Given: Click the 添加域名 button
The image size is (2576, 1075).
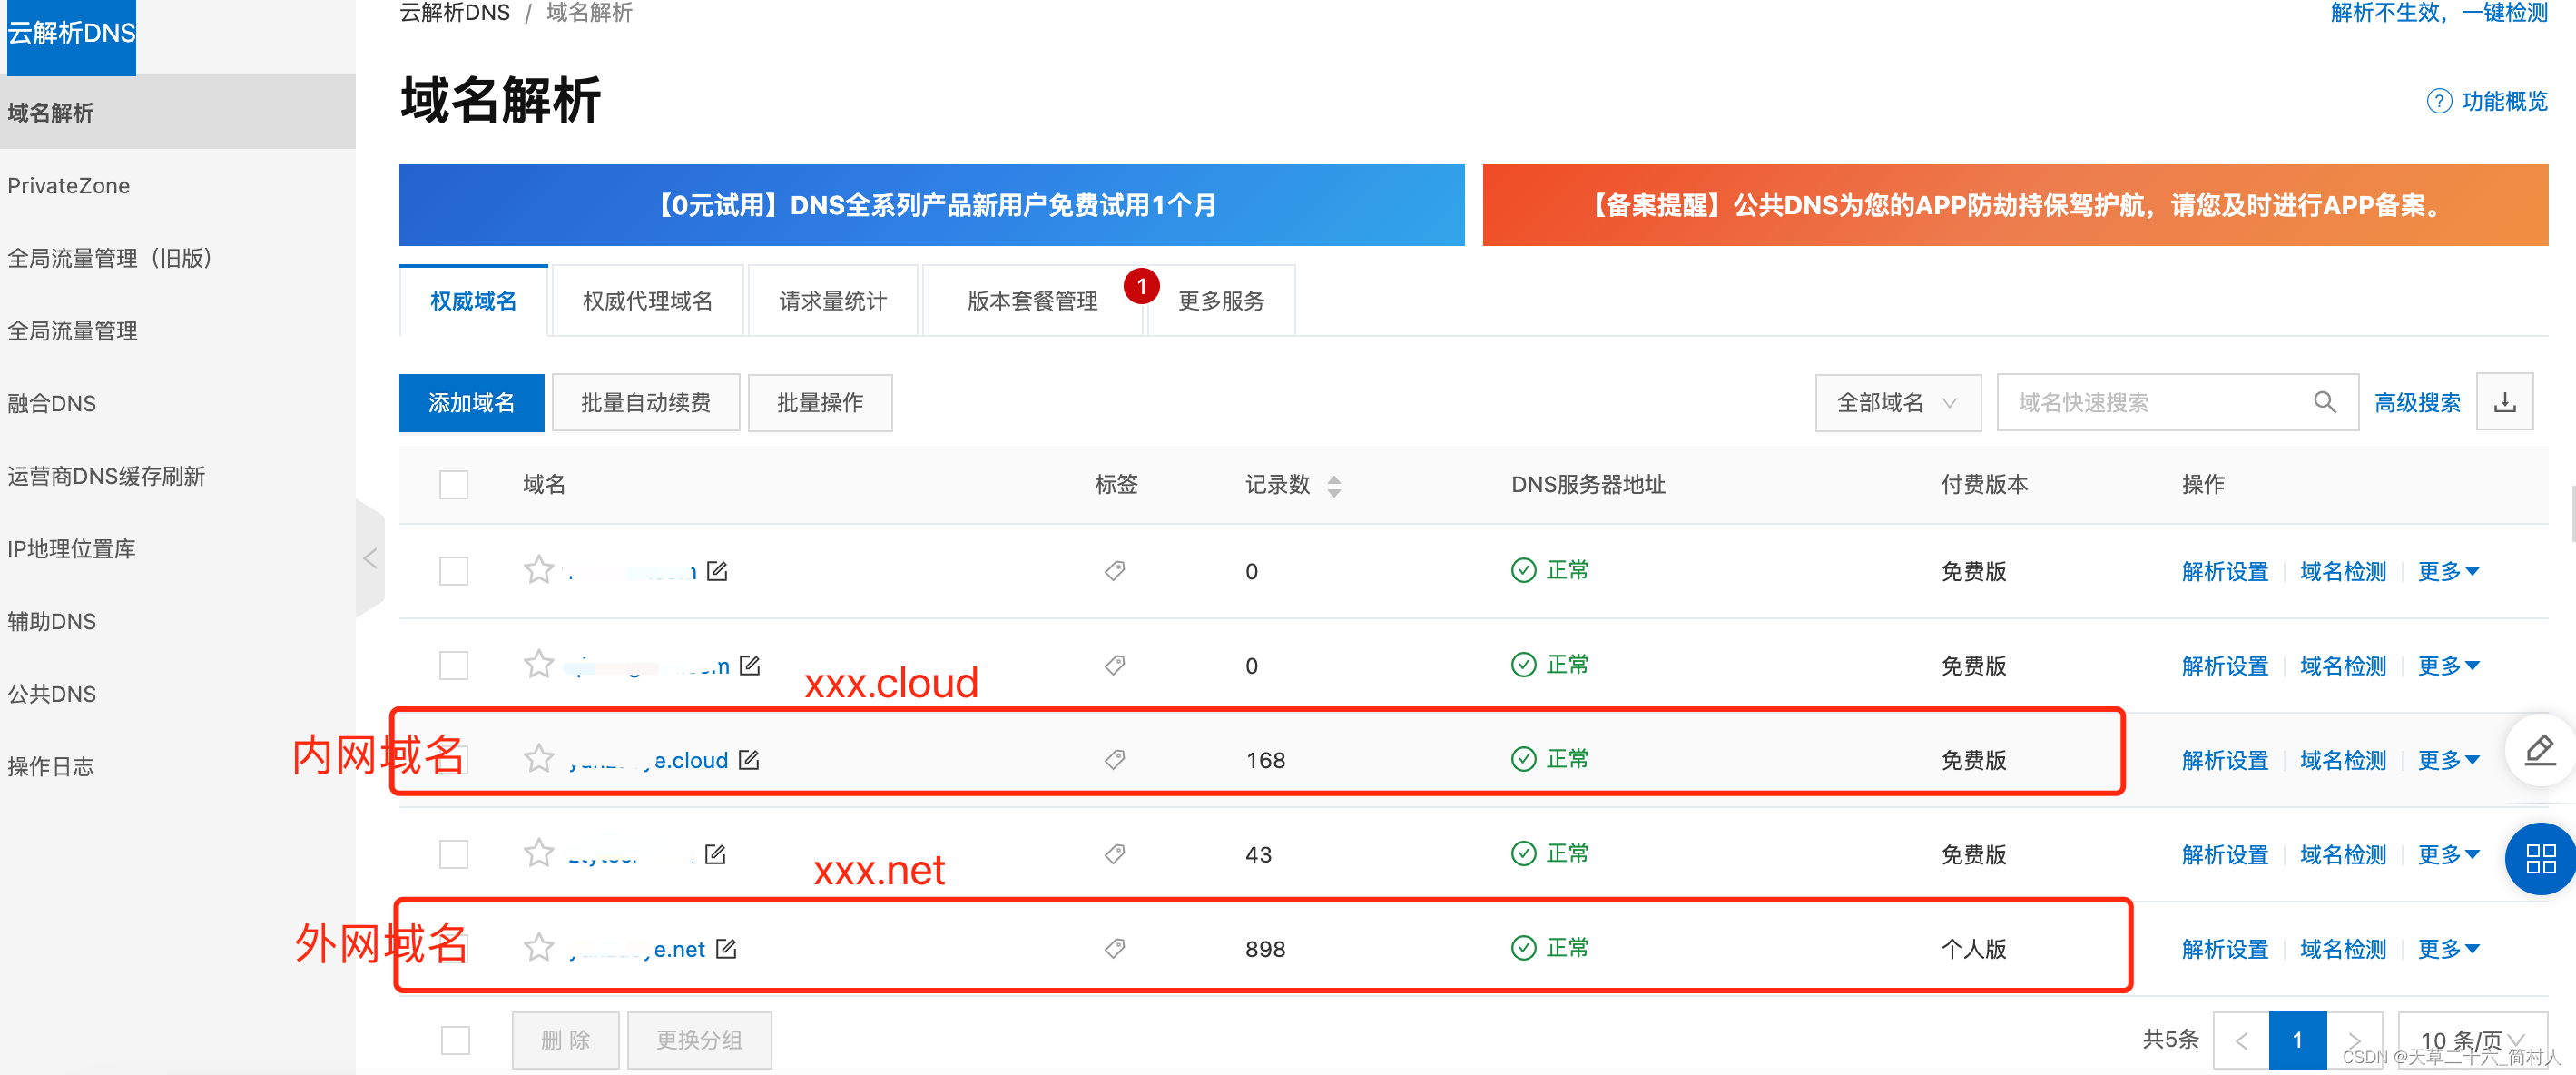Looking at the screenshot, I should (471, 402).
